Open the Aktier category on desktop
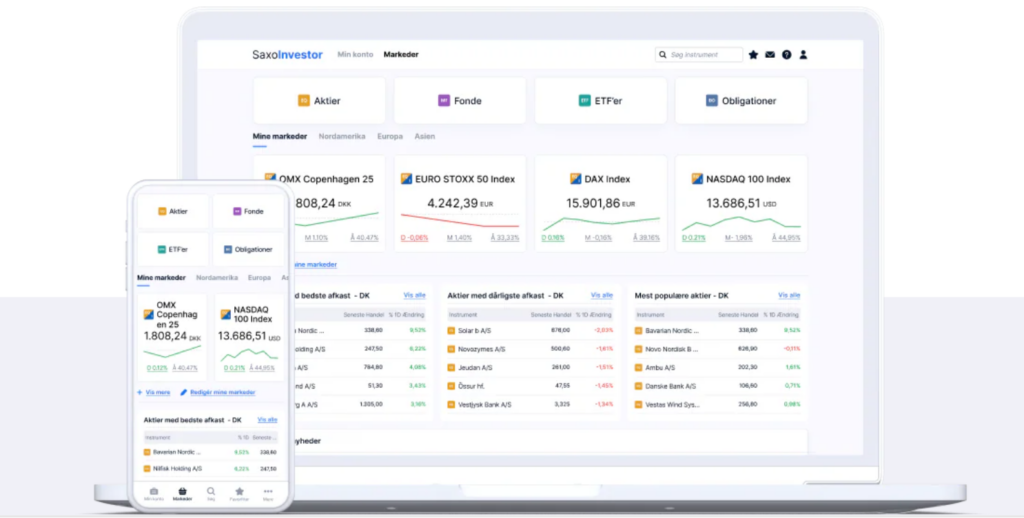Screen dimensions: 1024x518 pyautogui.click(x=320, y=101)
